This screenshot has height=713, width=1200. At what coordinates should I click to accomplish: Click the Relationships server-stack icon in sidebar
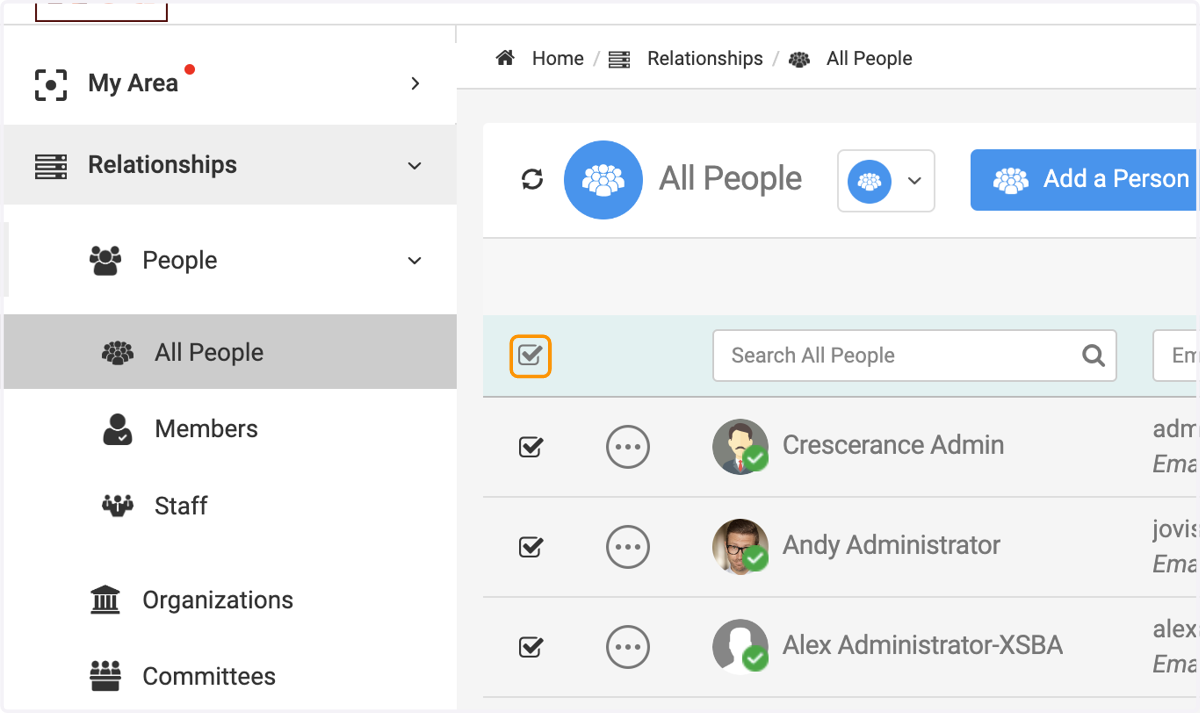51,166
